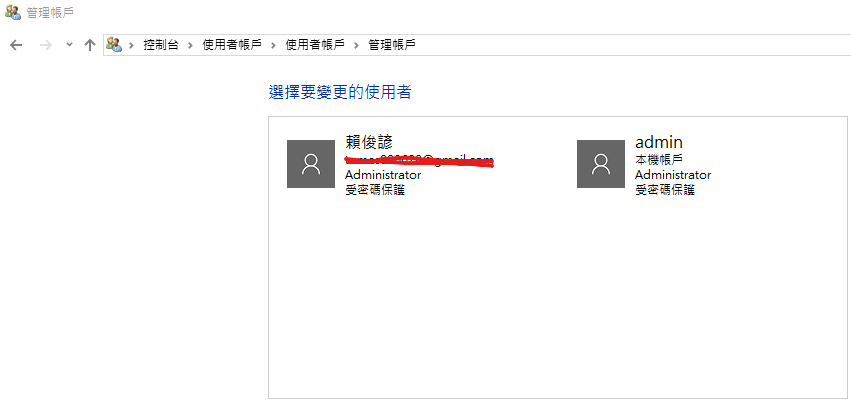Open the recent locations dropdown arrow
Image resolution: width=851 pixels, height=401 pixels.
click(69, 45)
